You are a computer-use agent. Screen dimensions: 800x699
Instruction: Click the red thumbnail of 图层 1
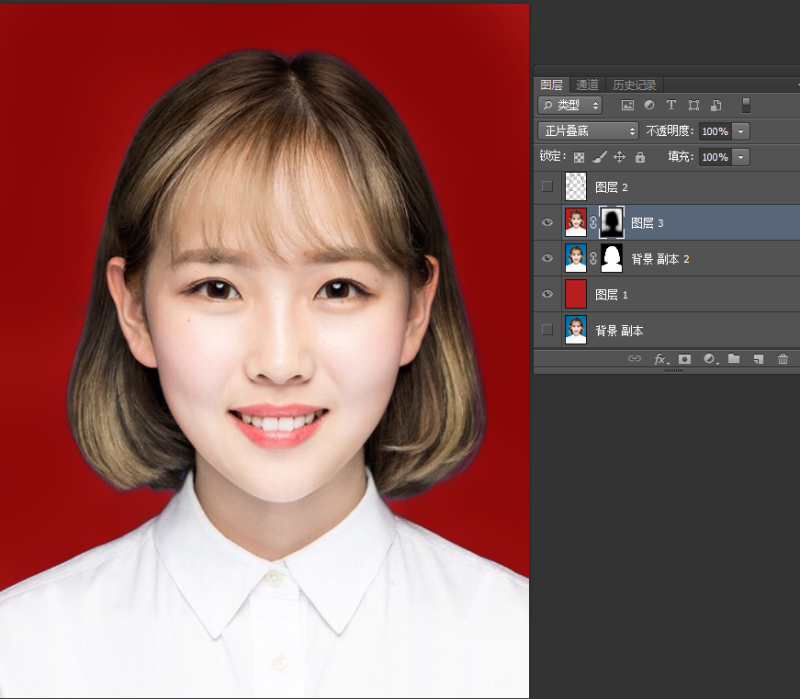tap(576, 294)
